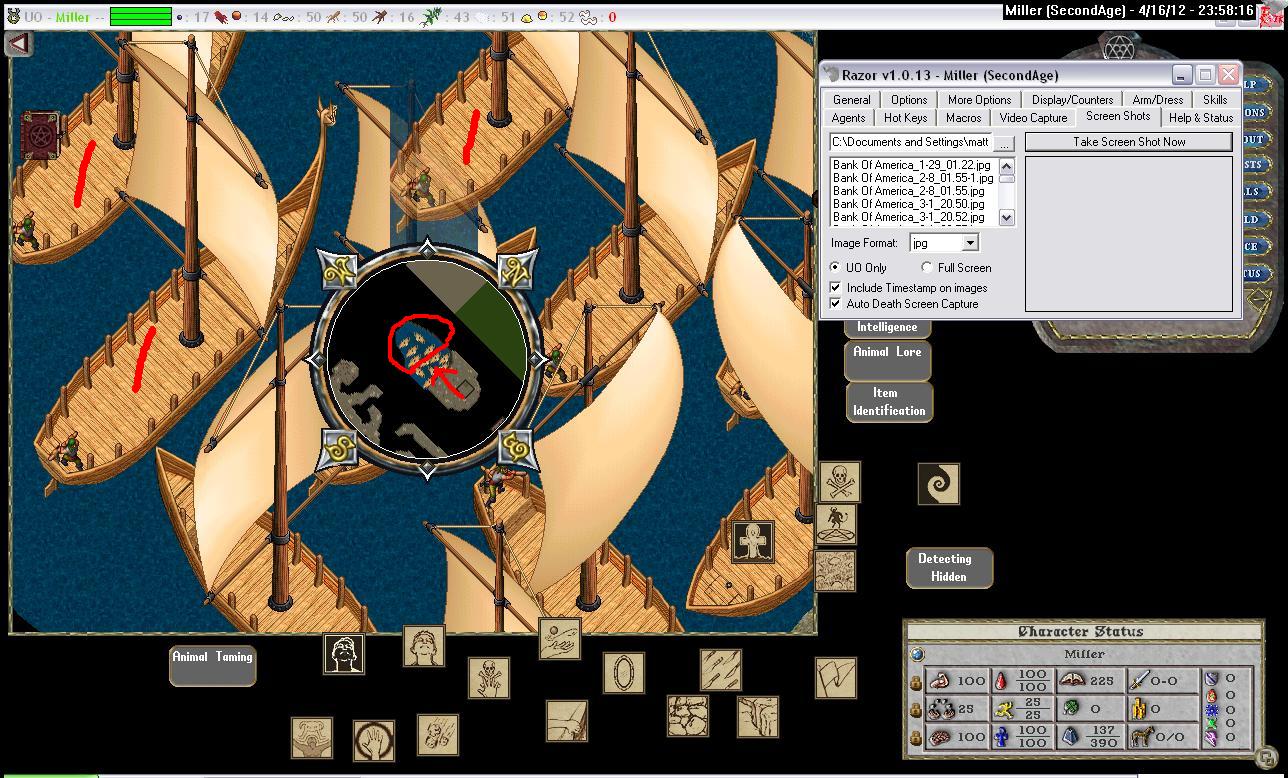Click the strength padlock in Character Status

pos(914,682)
